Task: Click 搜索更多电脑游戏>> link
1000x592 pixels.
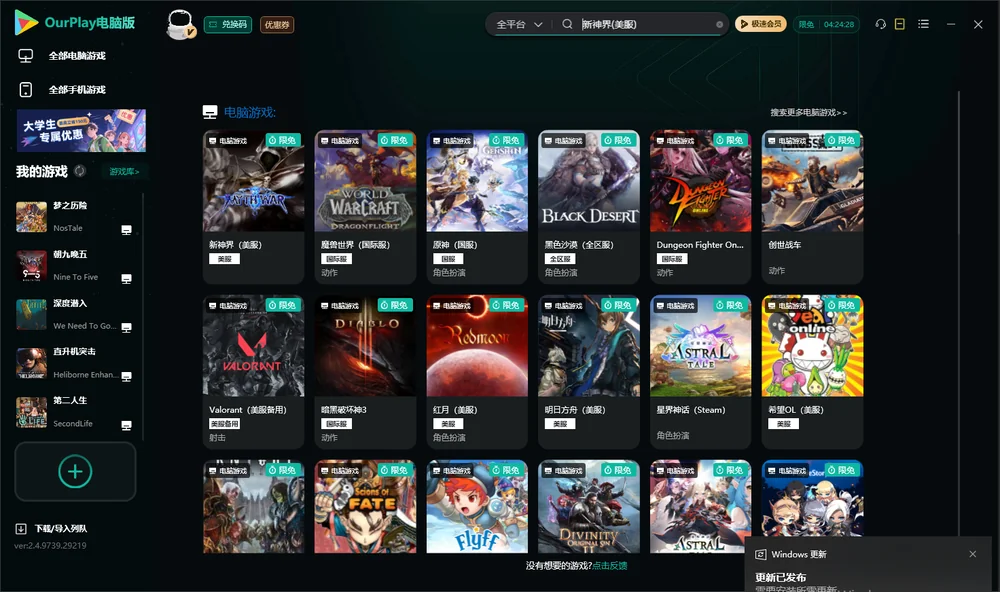Action: click(x=809, y=113)
